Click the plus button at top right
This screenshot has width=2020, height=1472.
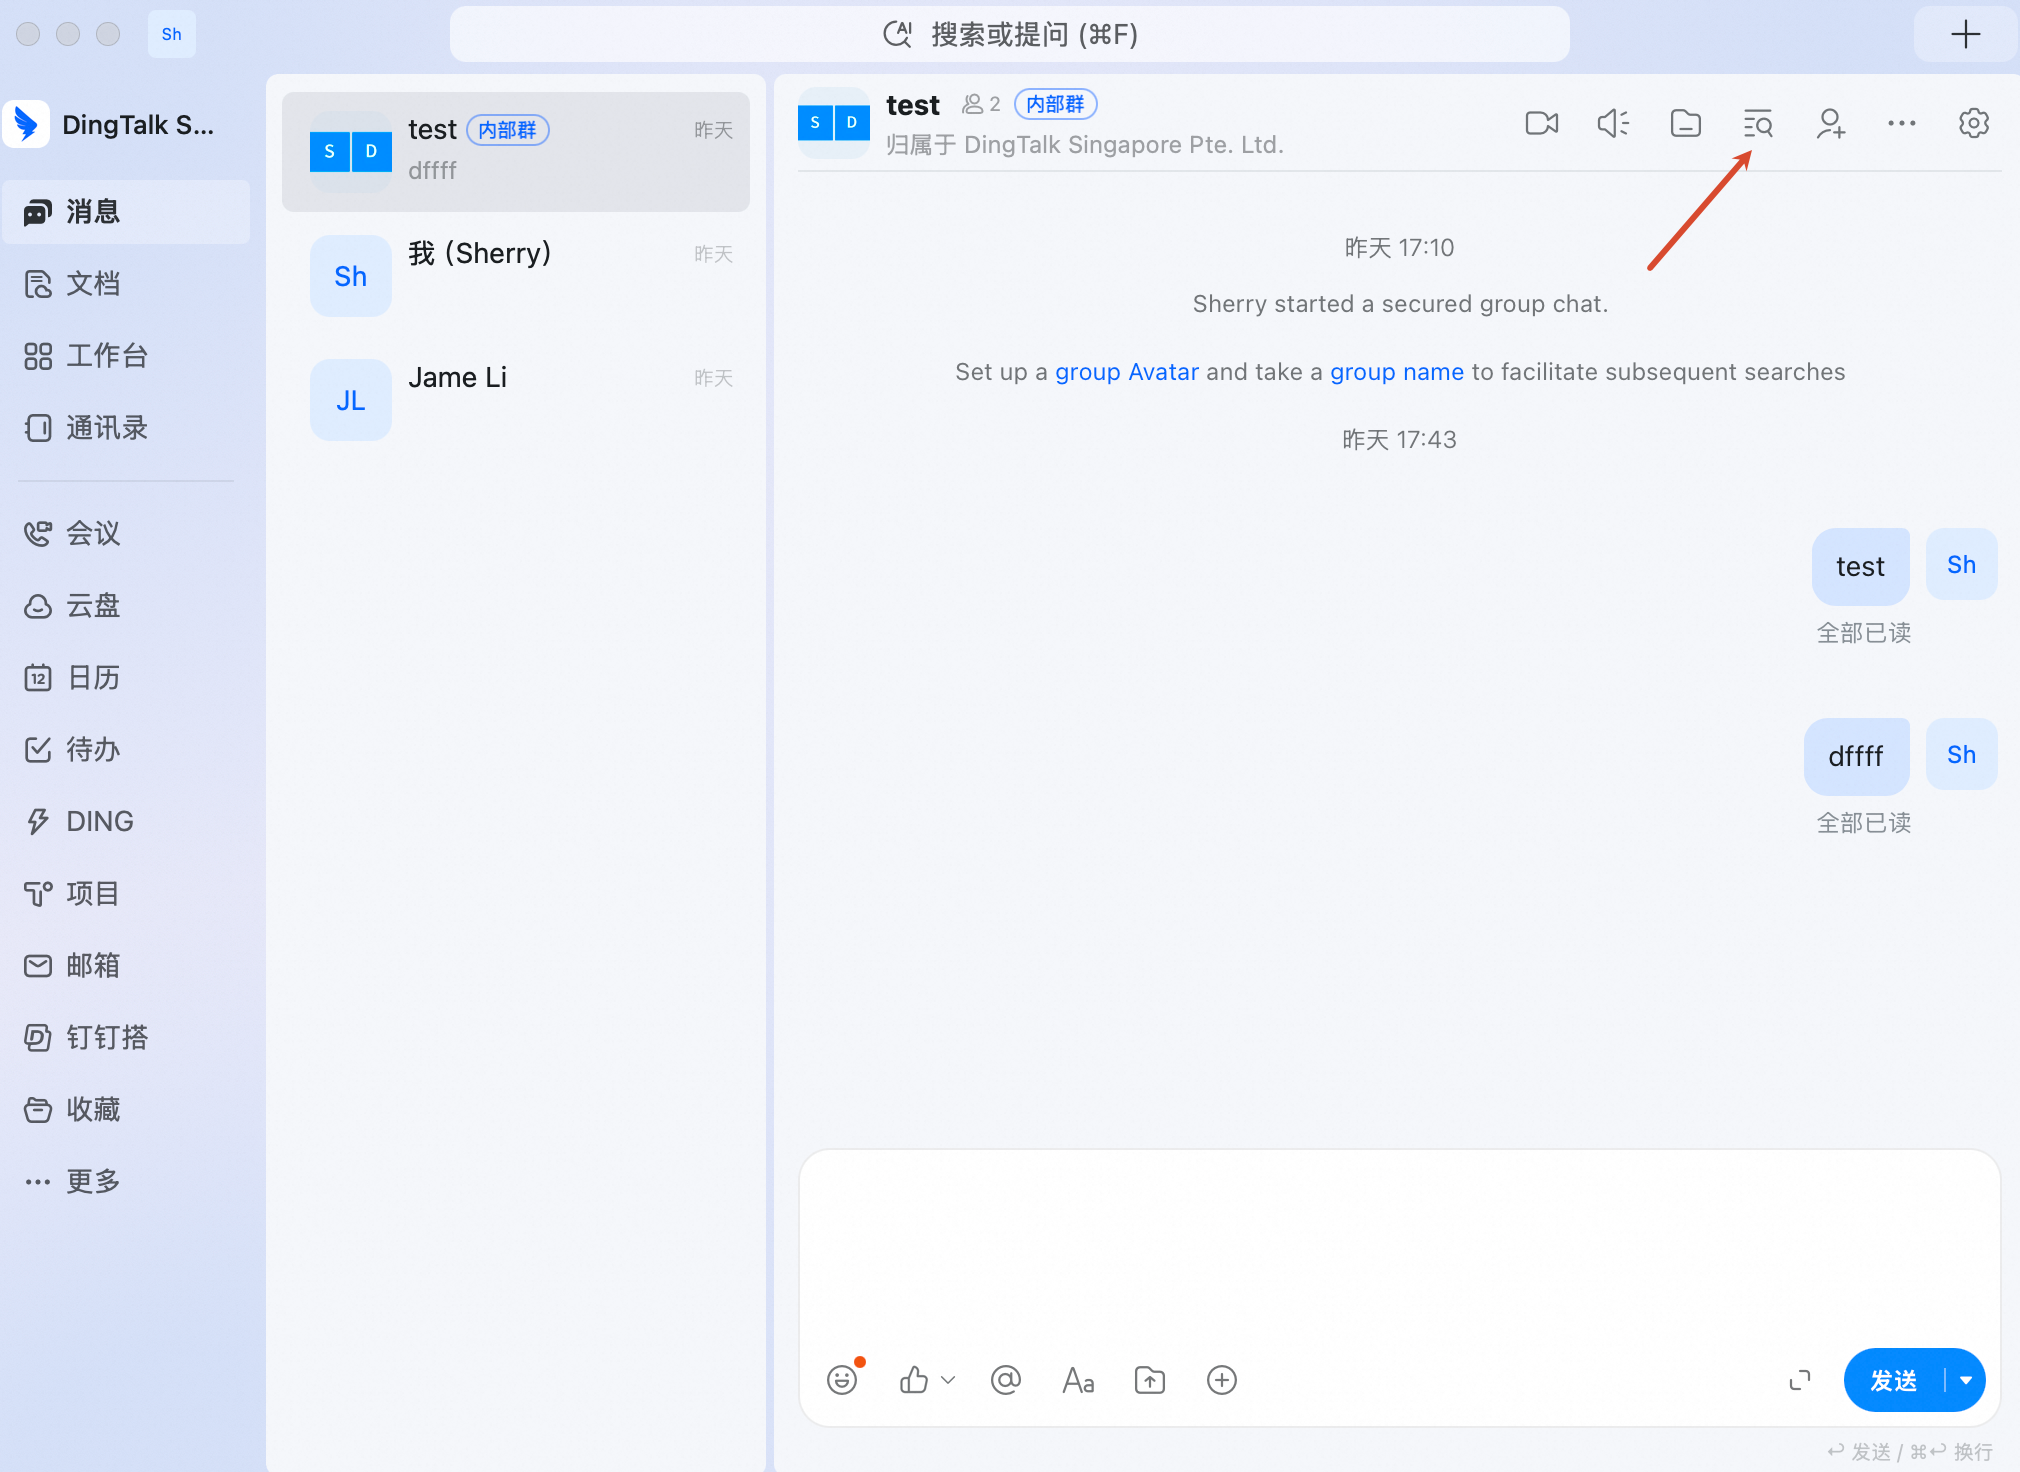click(x=1965, y=34)
